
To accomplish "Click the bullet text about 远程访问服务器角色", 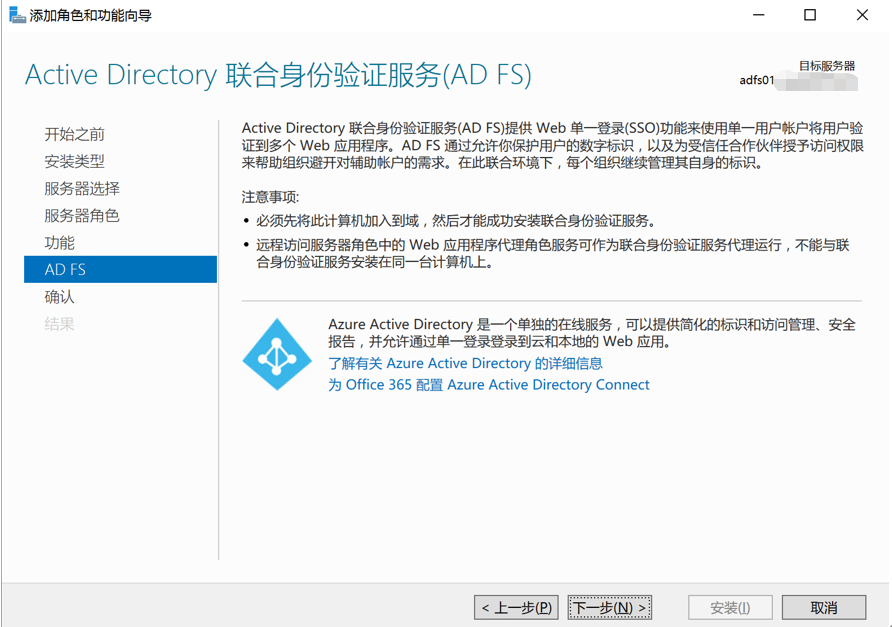I will pos(552,254).
